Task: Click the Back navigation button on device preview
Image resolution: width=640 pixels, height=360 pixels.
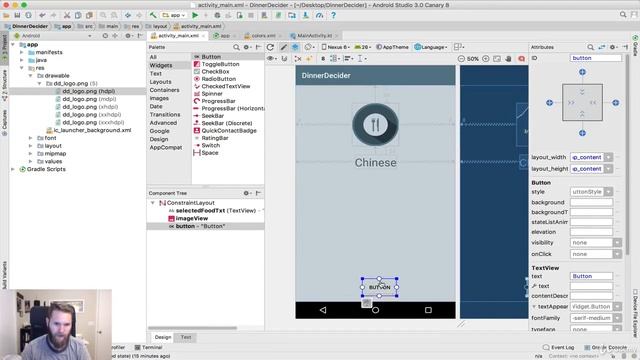Action: coord(323,310)
